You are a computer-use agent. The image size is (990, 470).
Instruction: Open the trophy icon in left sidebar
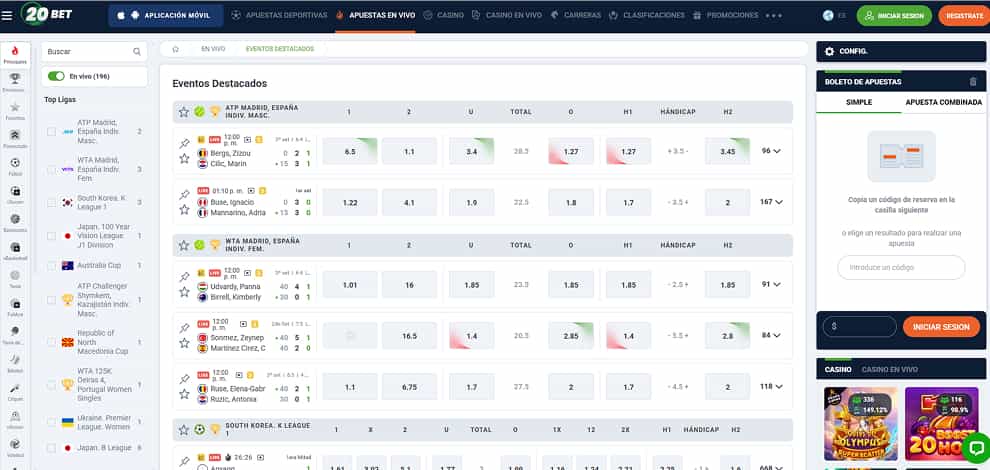point(15,79)
